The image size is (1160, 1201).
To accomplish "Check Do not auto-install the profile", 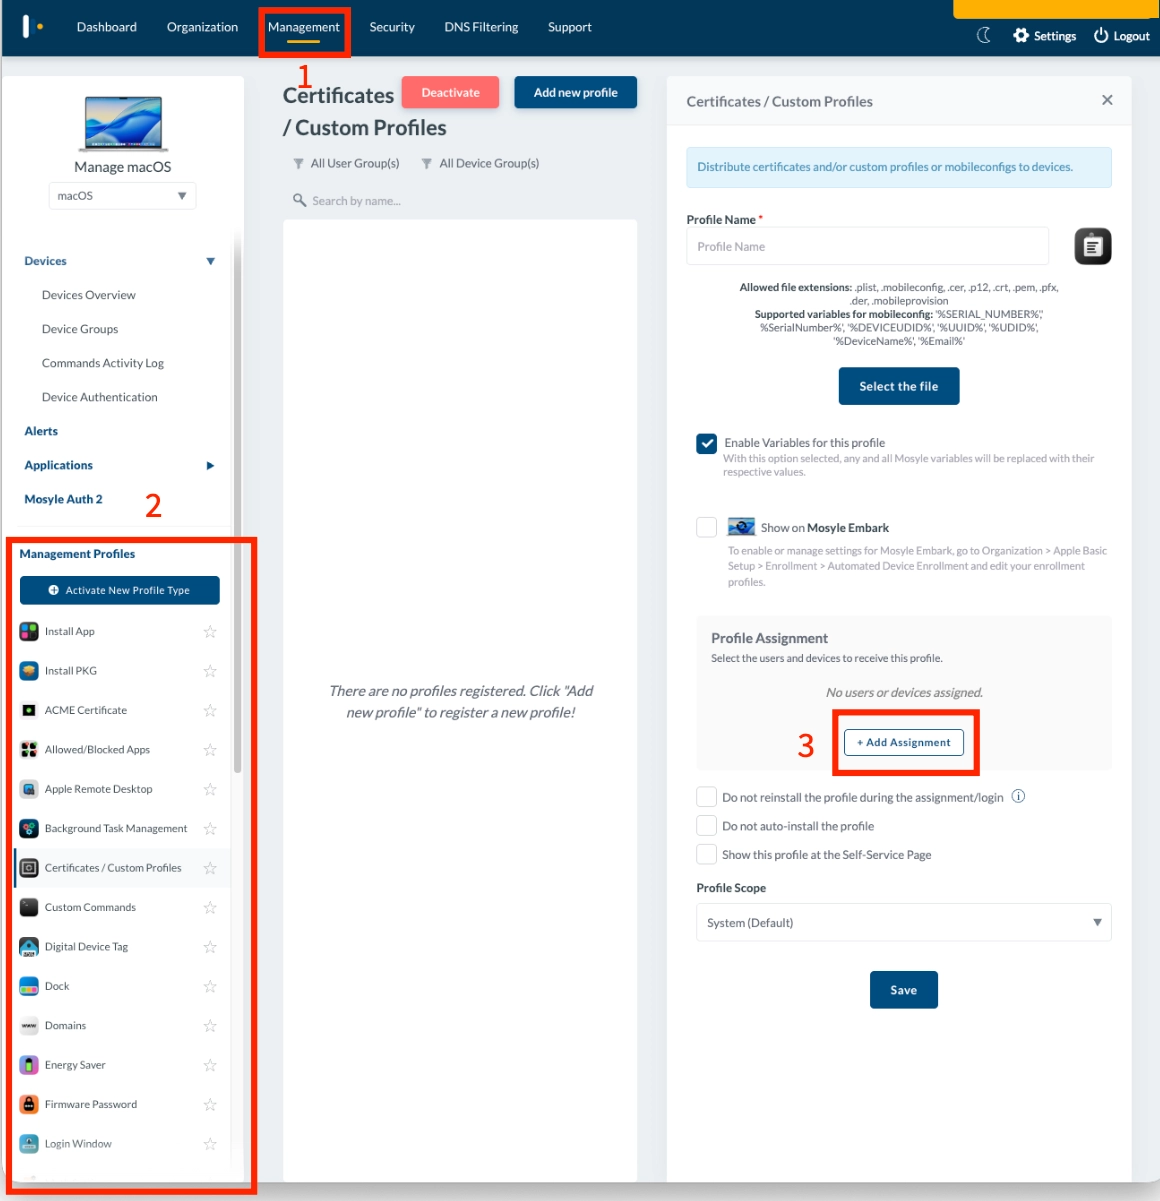I will 706,826.
